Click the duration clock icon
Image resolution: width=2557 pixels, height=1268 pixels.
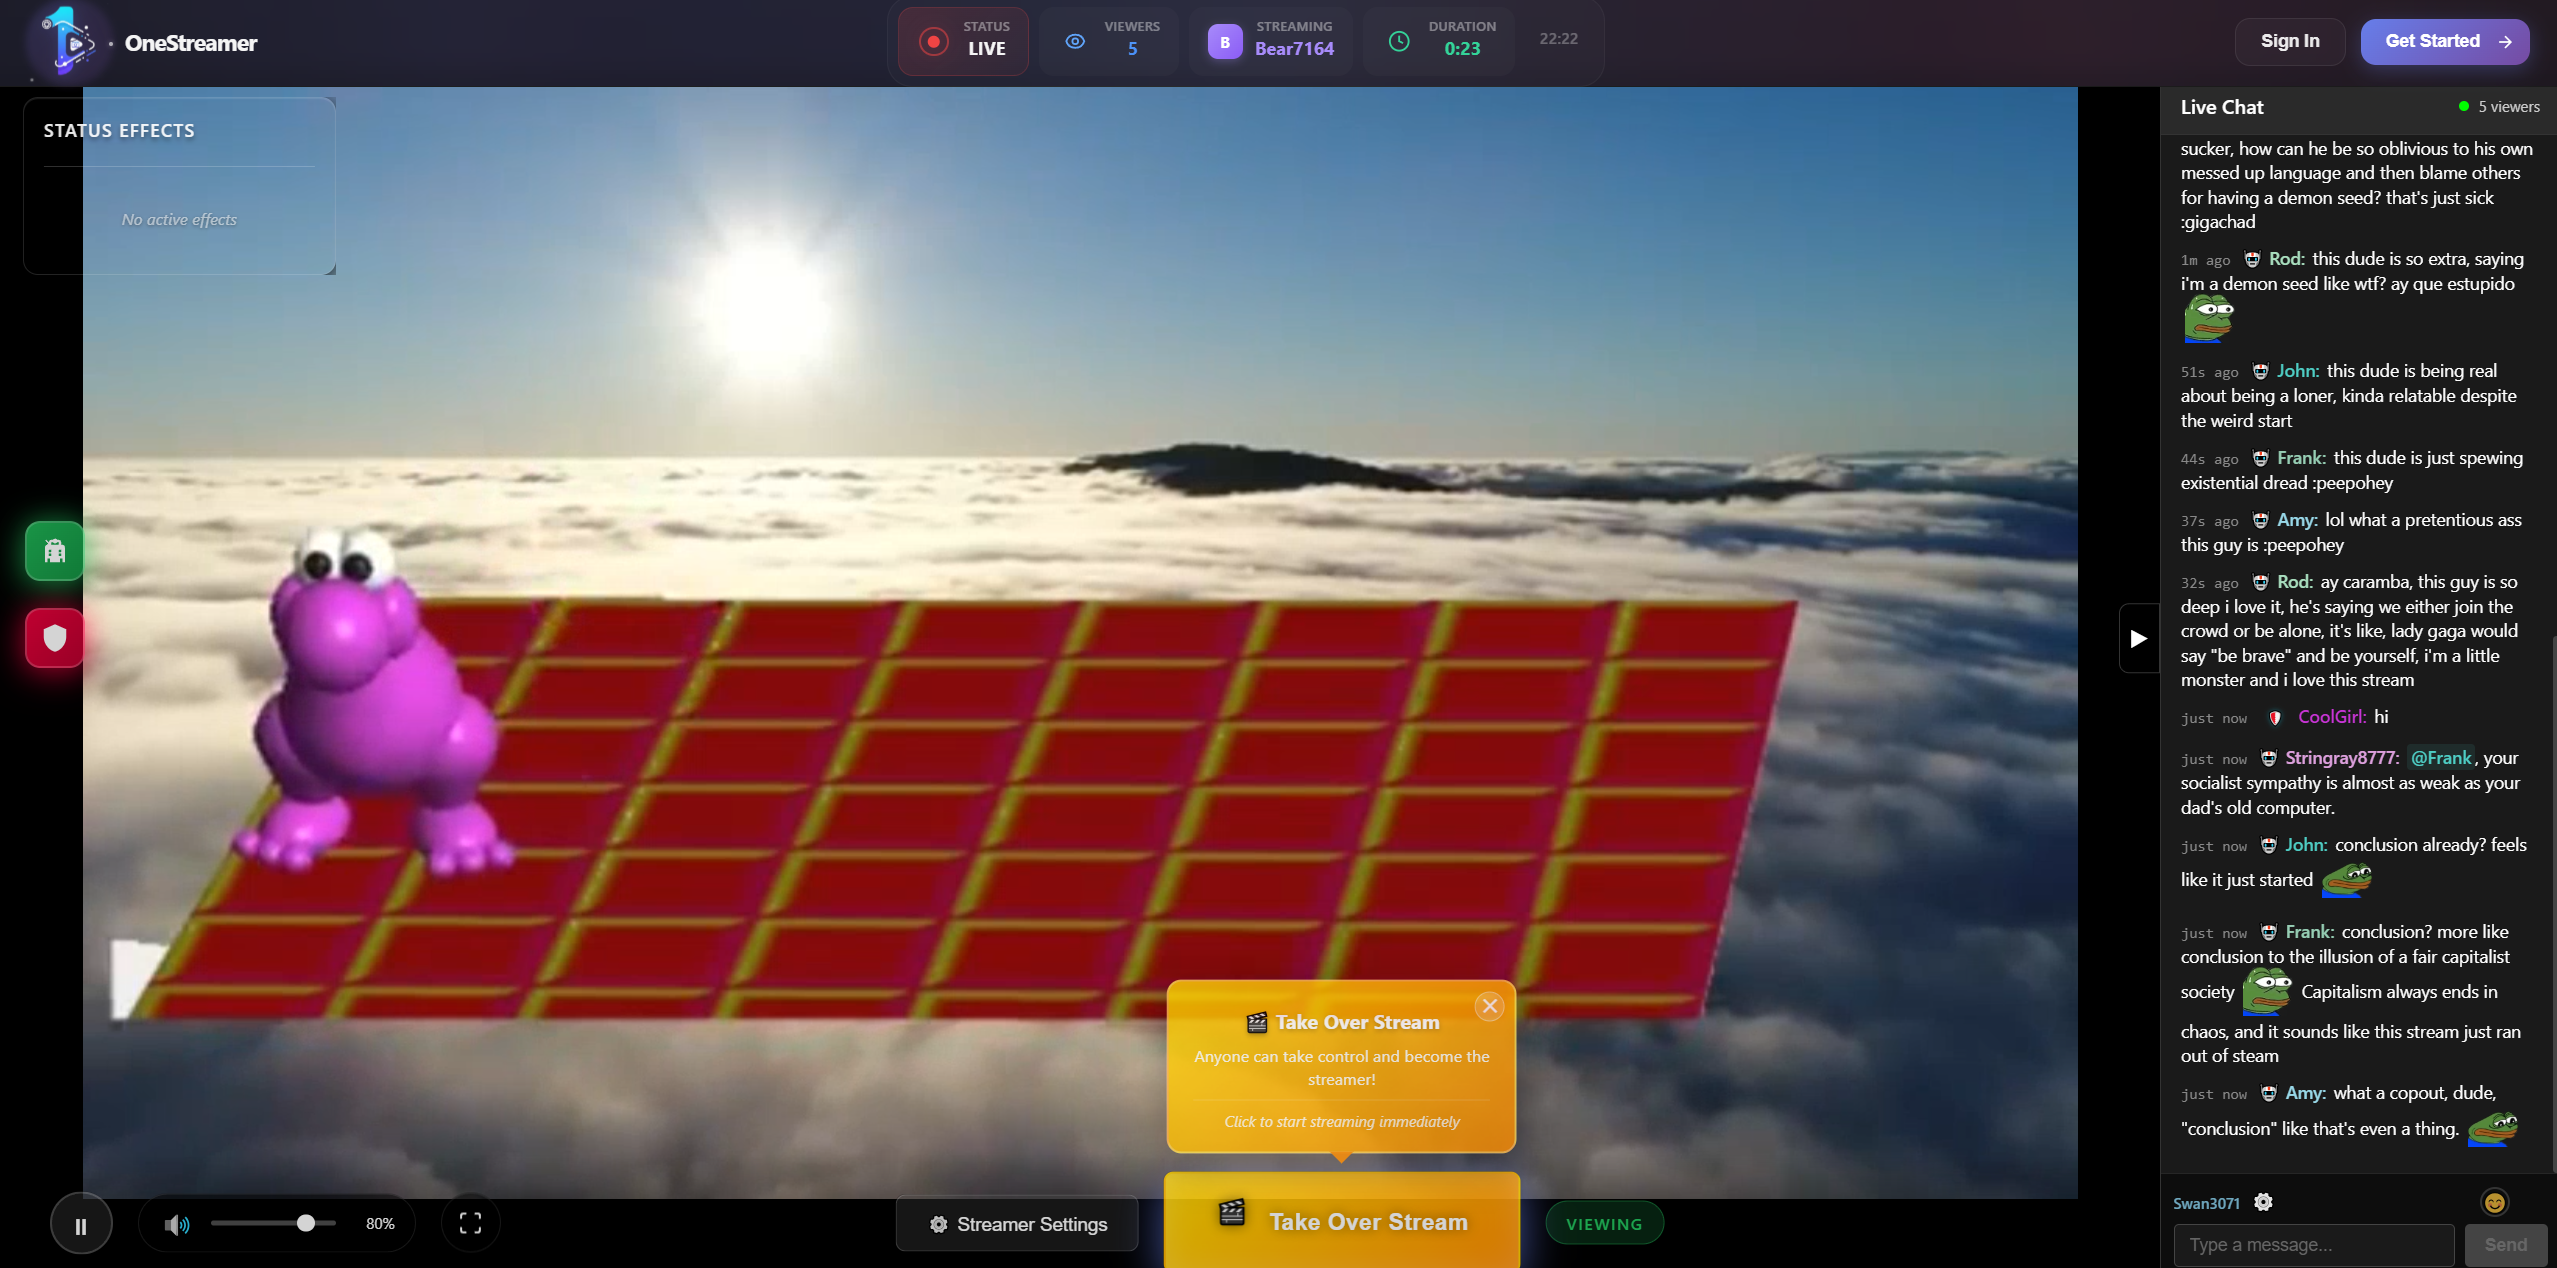1399,41
